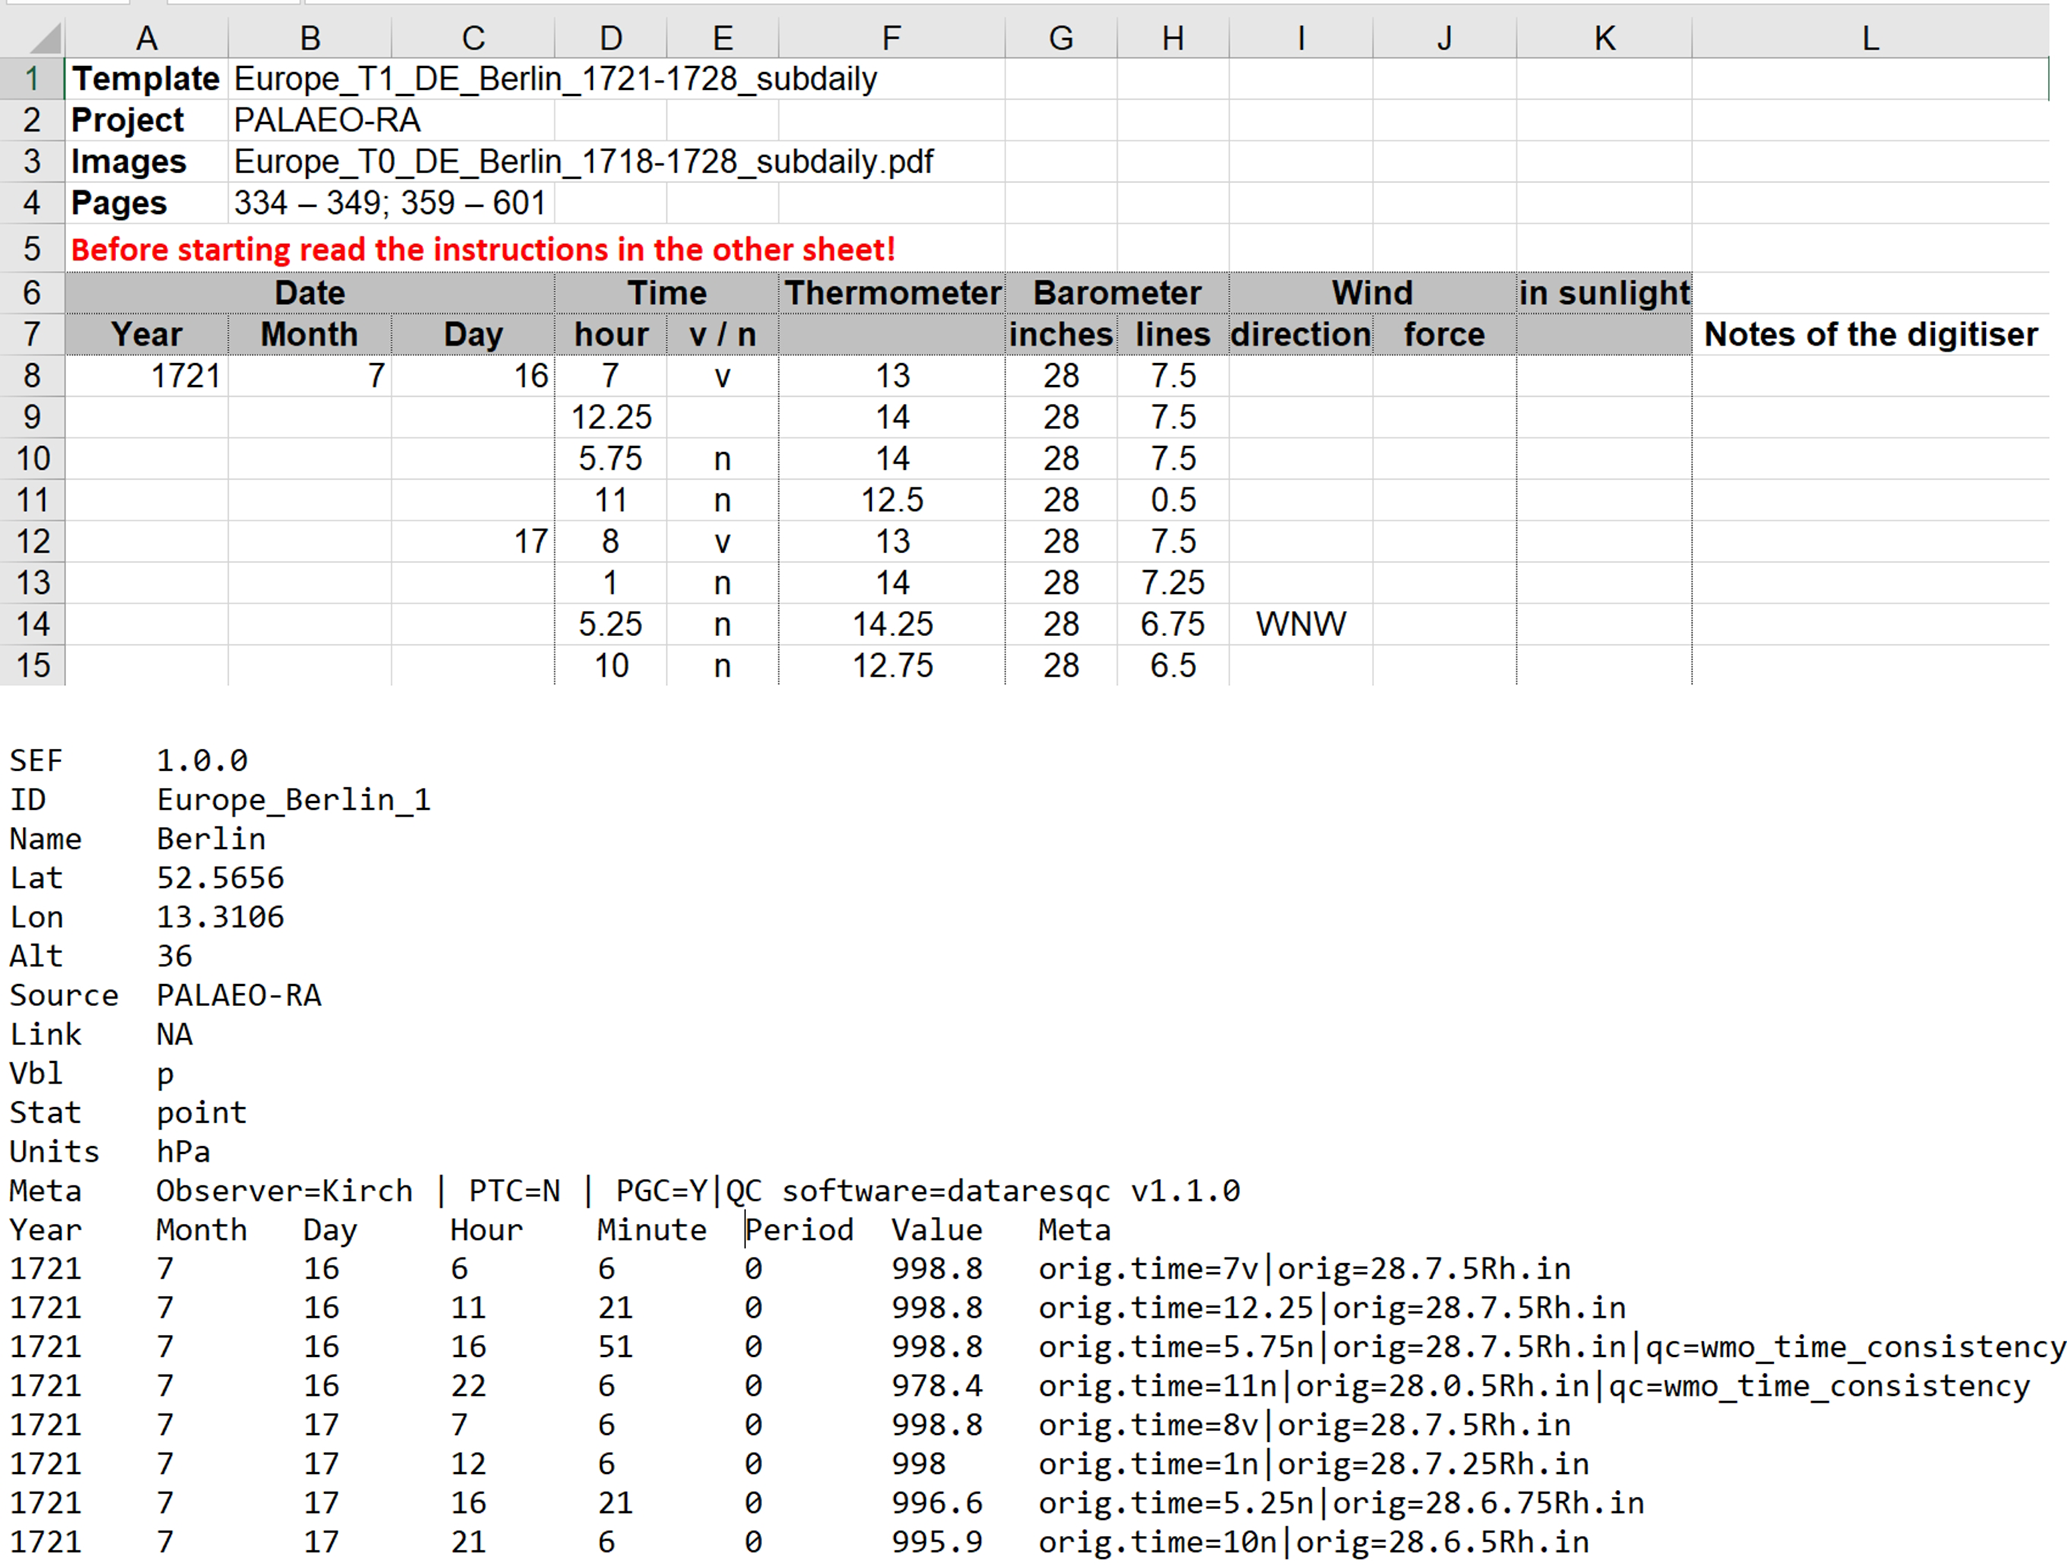The width and height of the screenshot is (2067, 1565).
Task: Click the 14.25 thermometer value cell
Action: tap(891, 625)
